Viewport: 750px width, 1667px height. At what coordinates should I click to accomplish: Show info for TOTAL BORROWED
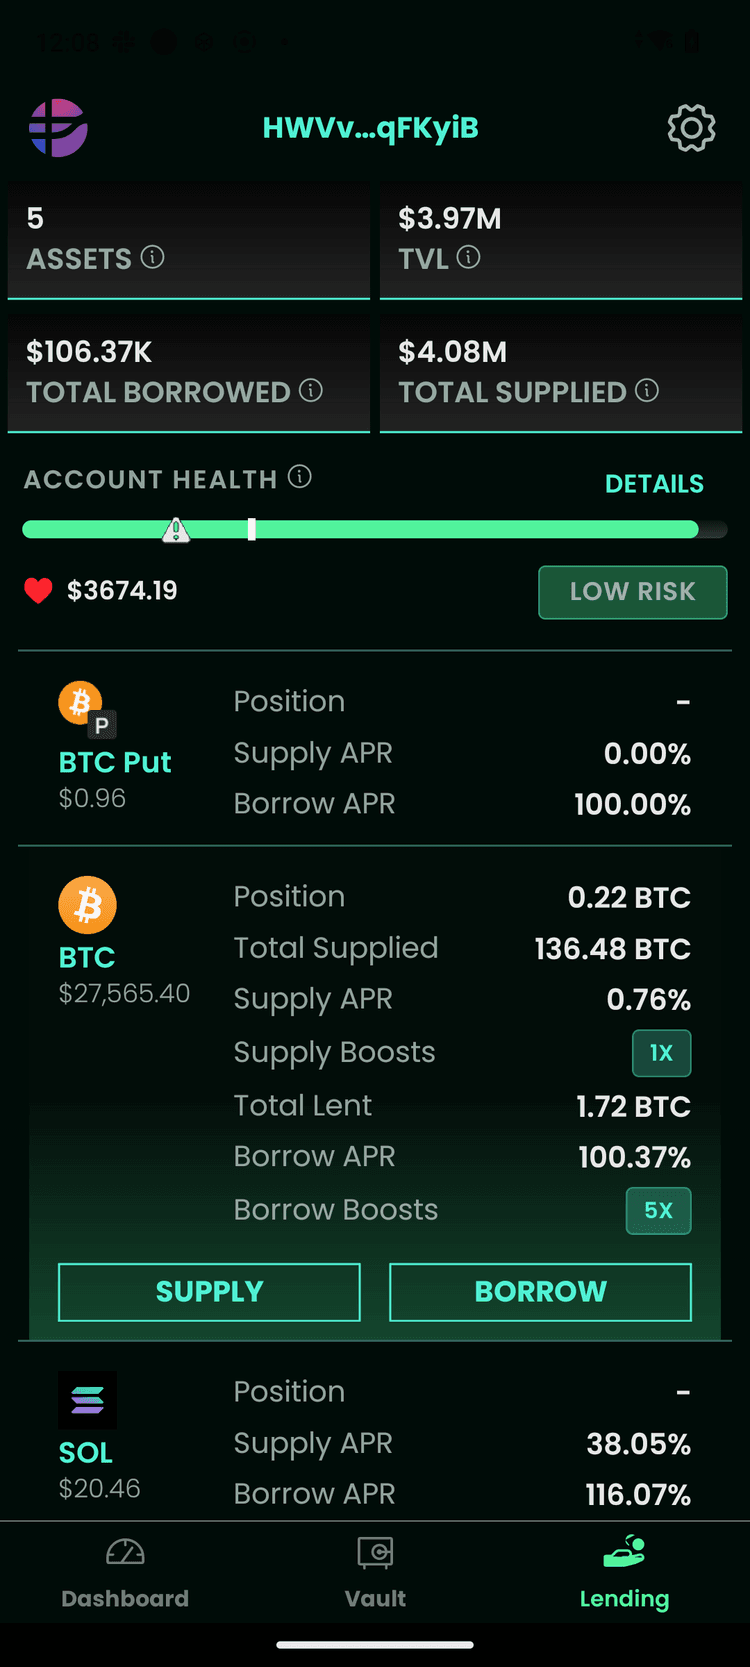tap(311, 390)
